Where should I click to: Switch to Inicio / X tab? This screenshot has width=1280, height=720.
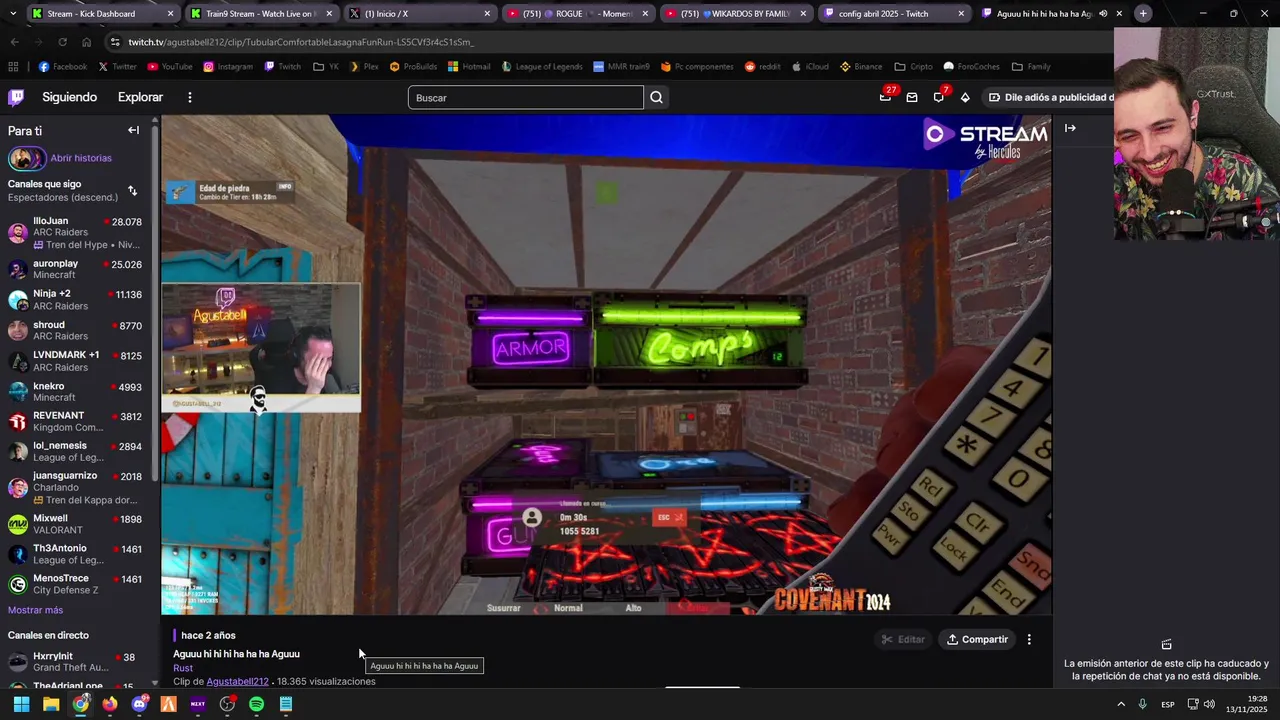point(420,14)
